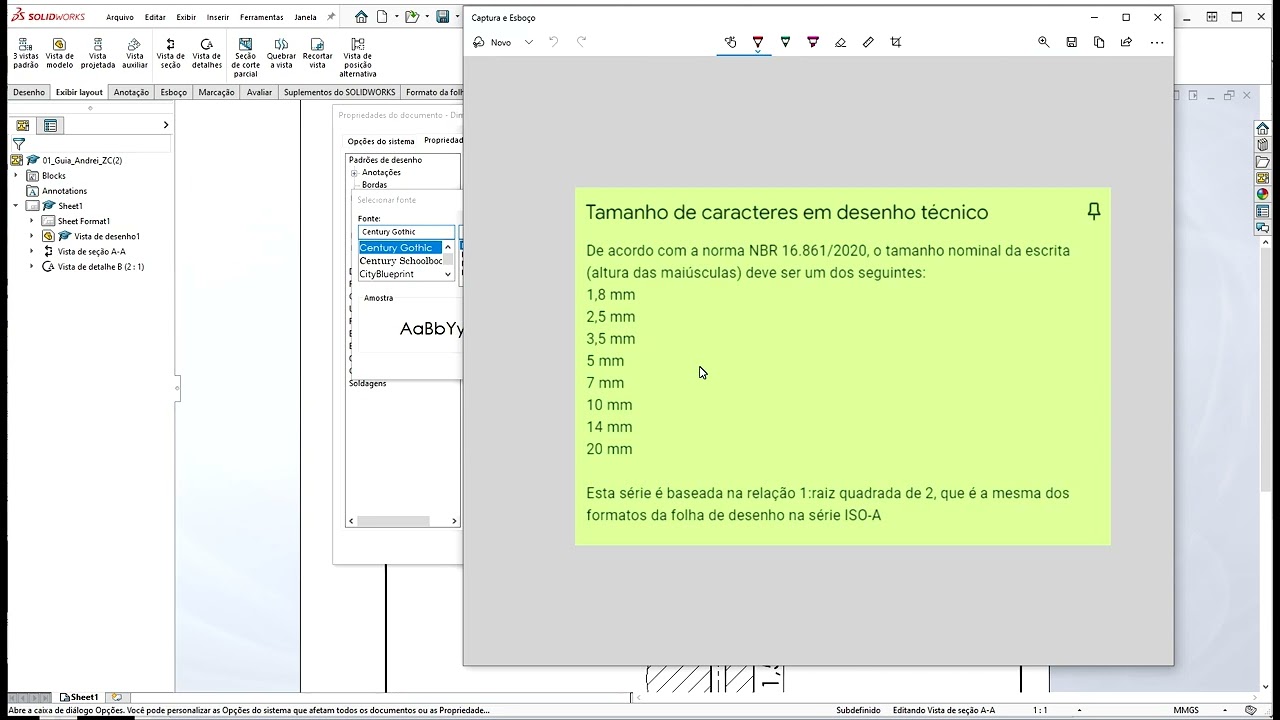The width and height of the screenshot is (1280, 720).
Task: Click the Vista de detalhes tool
Action: click(x=207, y=54)
